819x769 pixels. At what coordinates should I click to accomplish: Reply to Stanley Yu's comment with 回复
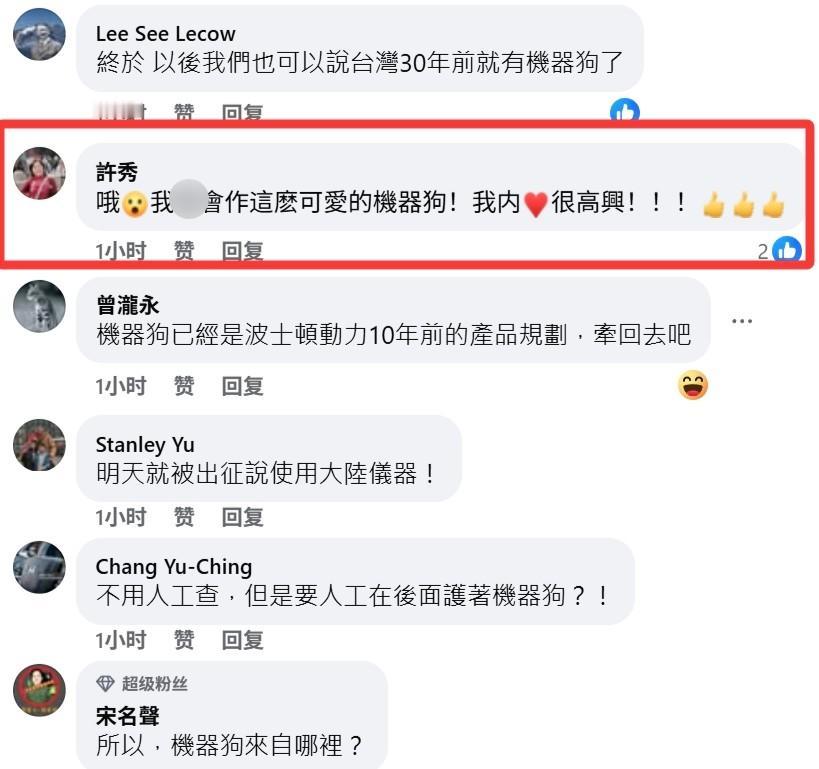pos(242,517)
